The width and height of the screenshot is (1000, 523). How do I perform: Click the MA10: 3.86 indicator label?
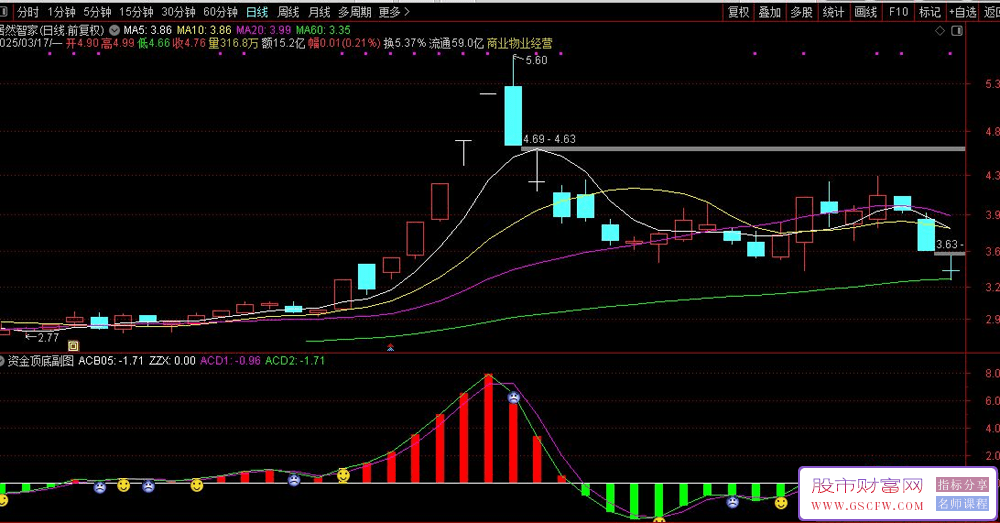204,30
